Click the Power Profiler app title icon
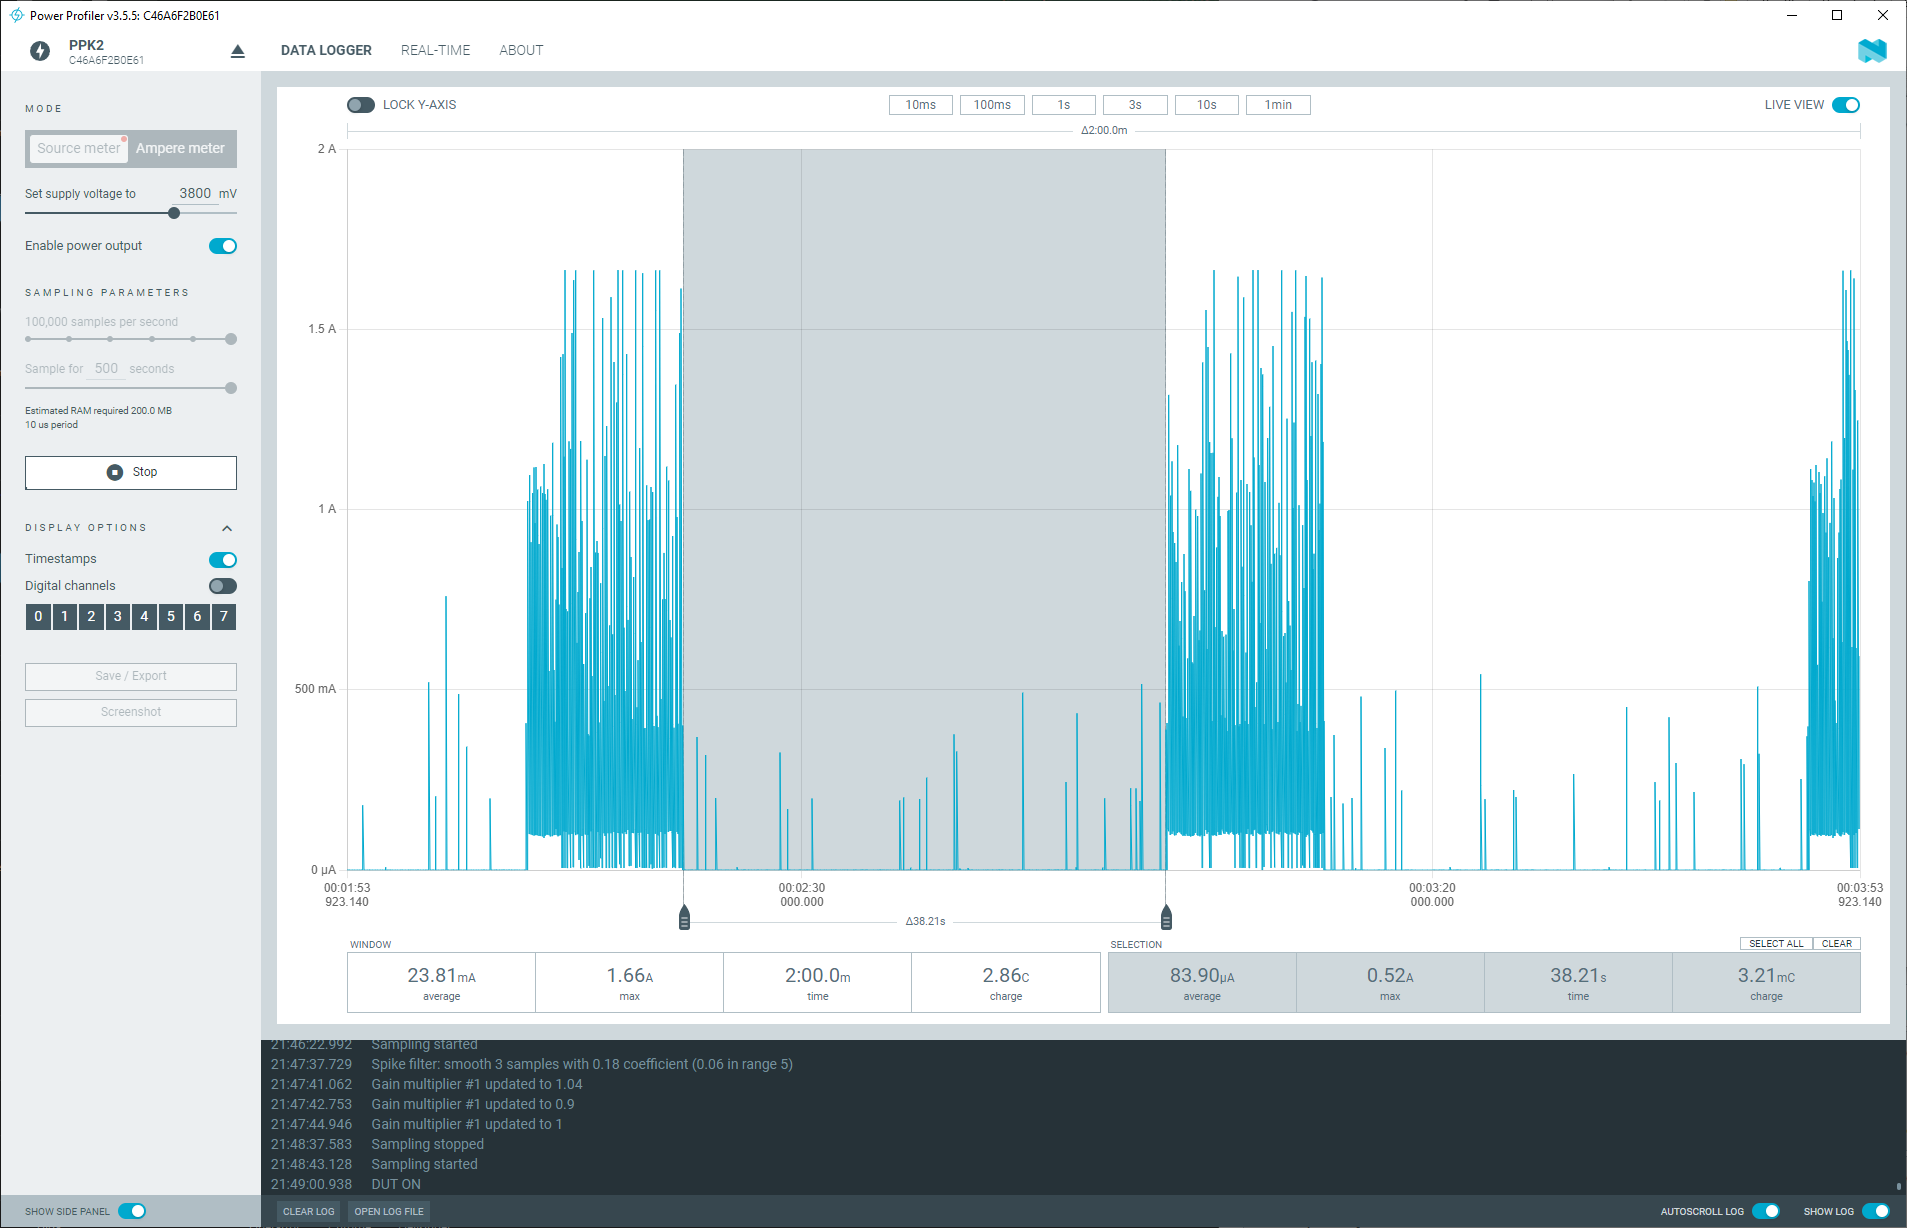This screenshot has width=1907, height=1228. pyautogui.click(x=16, y=15)
